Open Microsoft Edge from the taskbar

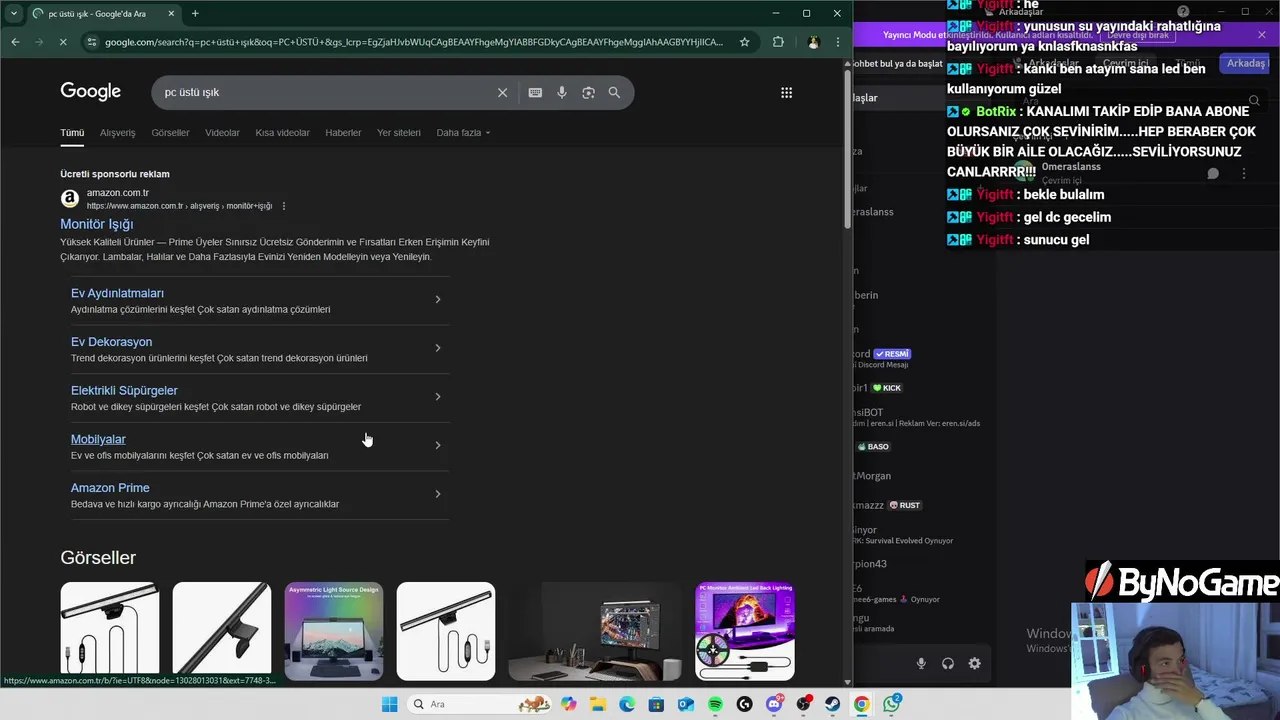point(627,704)
